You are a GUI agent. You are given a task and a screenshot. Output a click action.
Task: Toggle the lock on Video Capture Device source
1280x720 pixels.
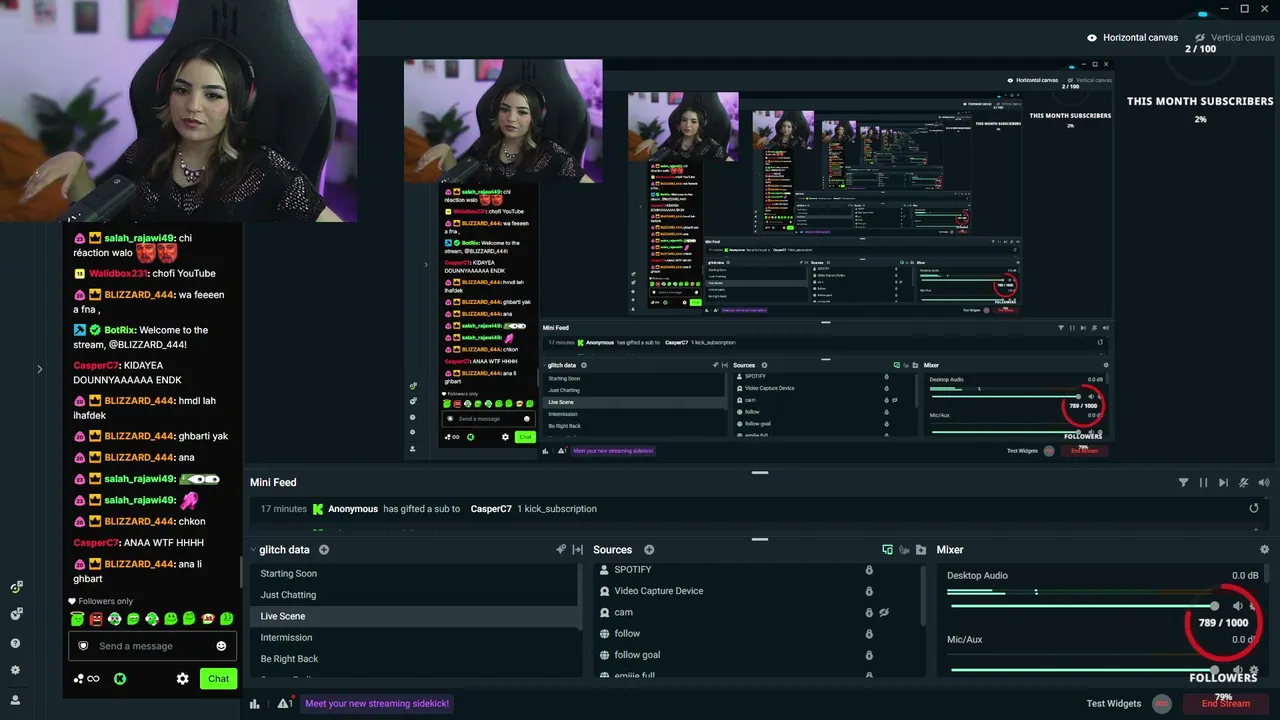pos(868,591)
